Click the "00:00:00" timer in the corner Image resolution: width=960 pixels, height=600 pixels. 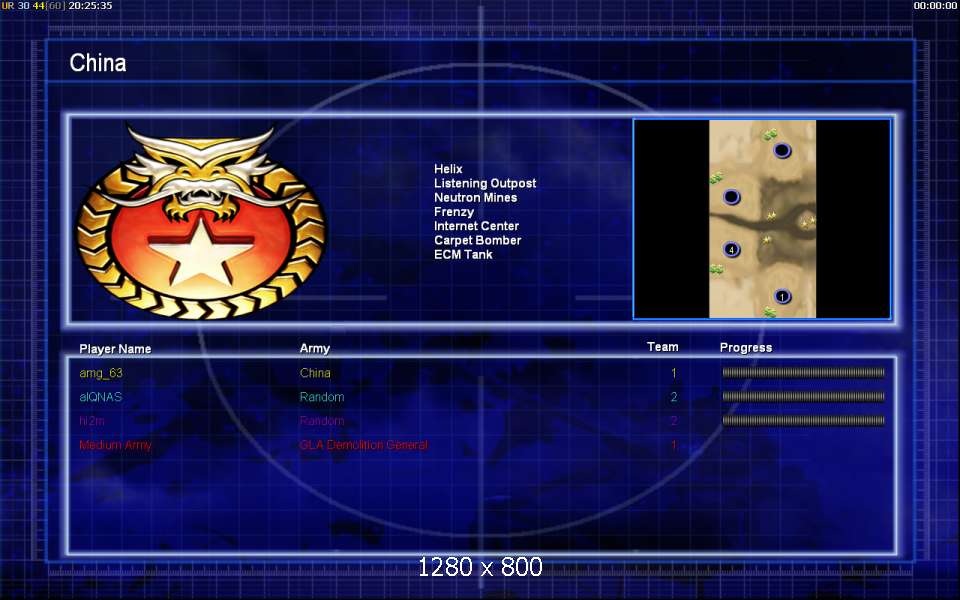[935, 6]
